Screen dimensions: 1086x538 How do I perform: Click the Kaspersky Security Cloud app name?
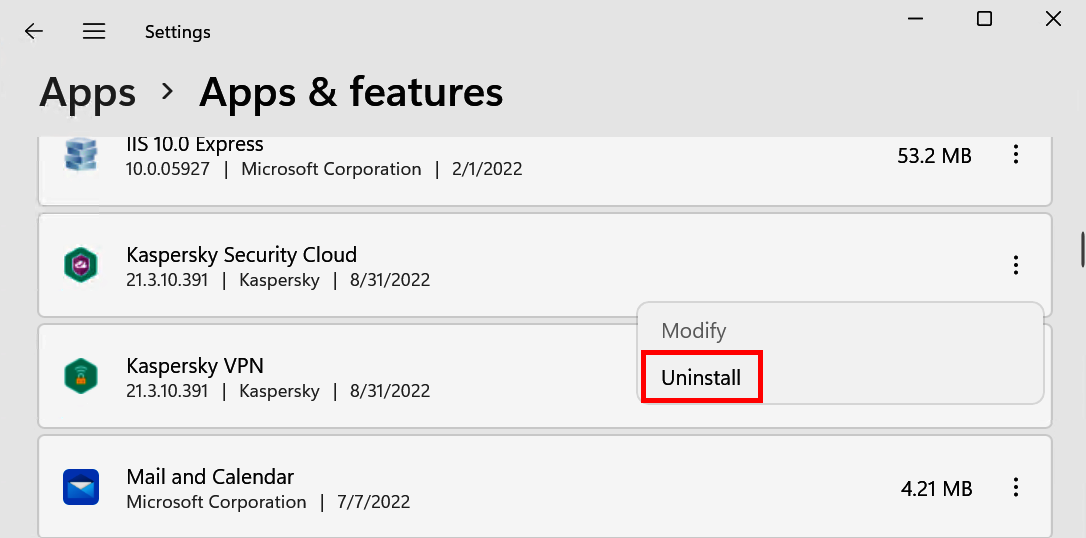pos(241,254)
